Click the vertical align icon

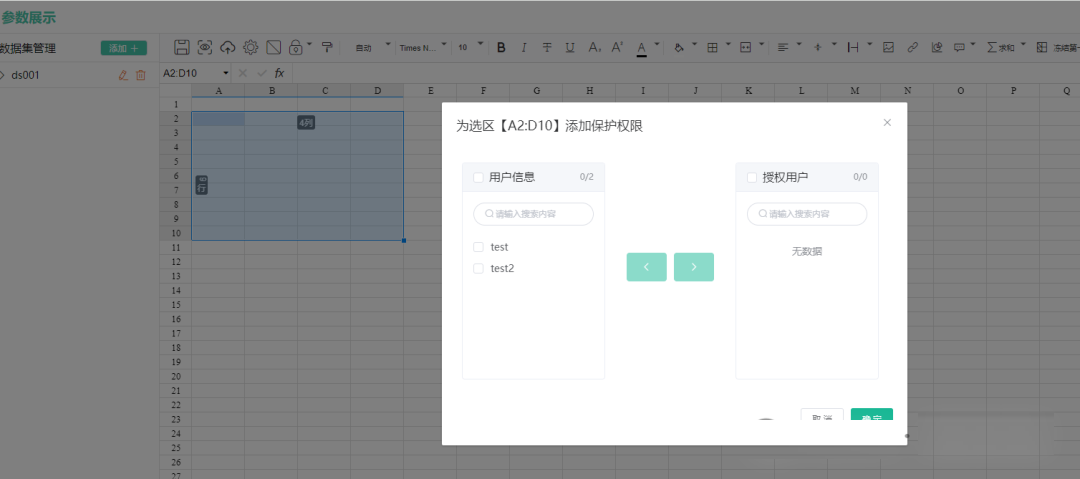point(818,48)
